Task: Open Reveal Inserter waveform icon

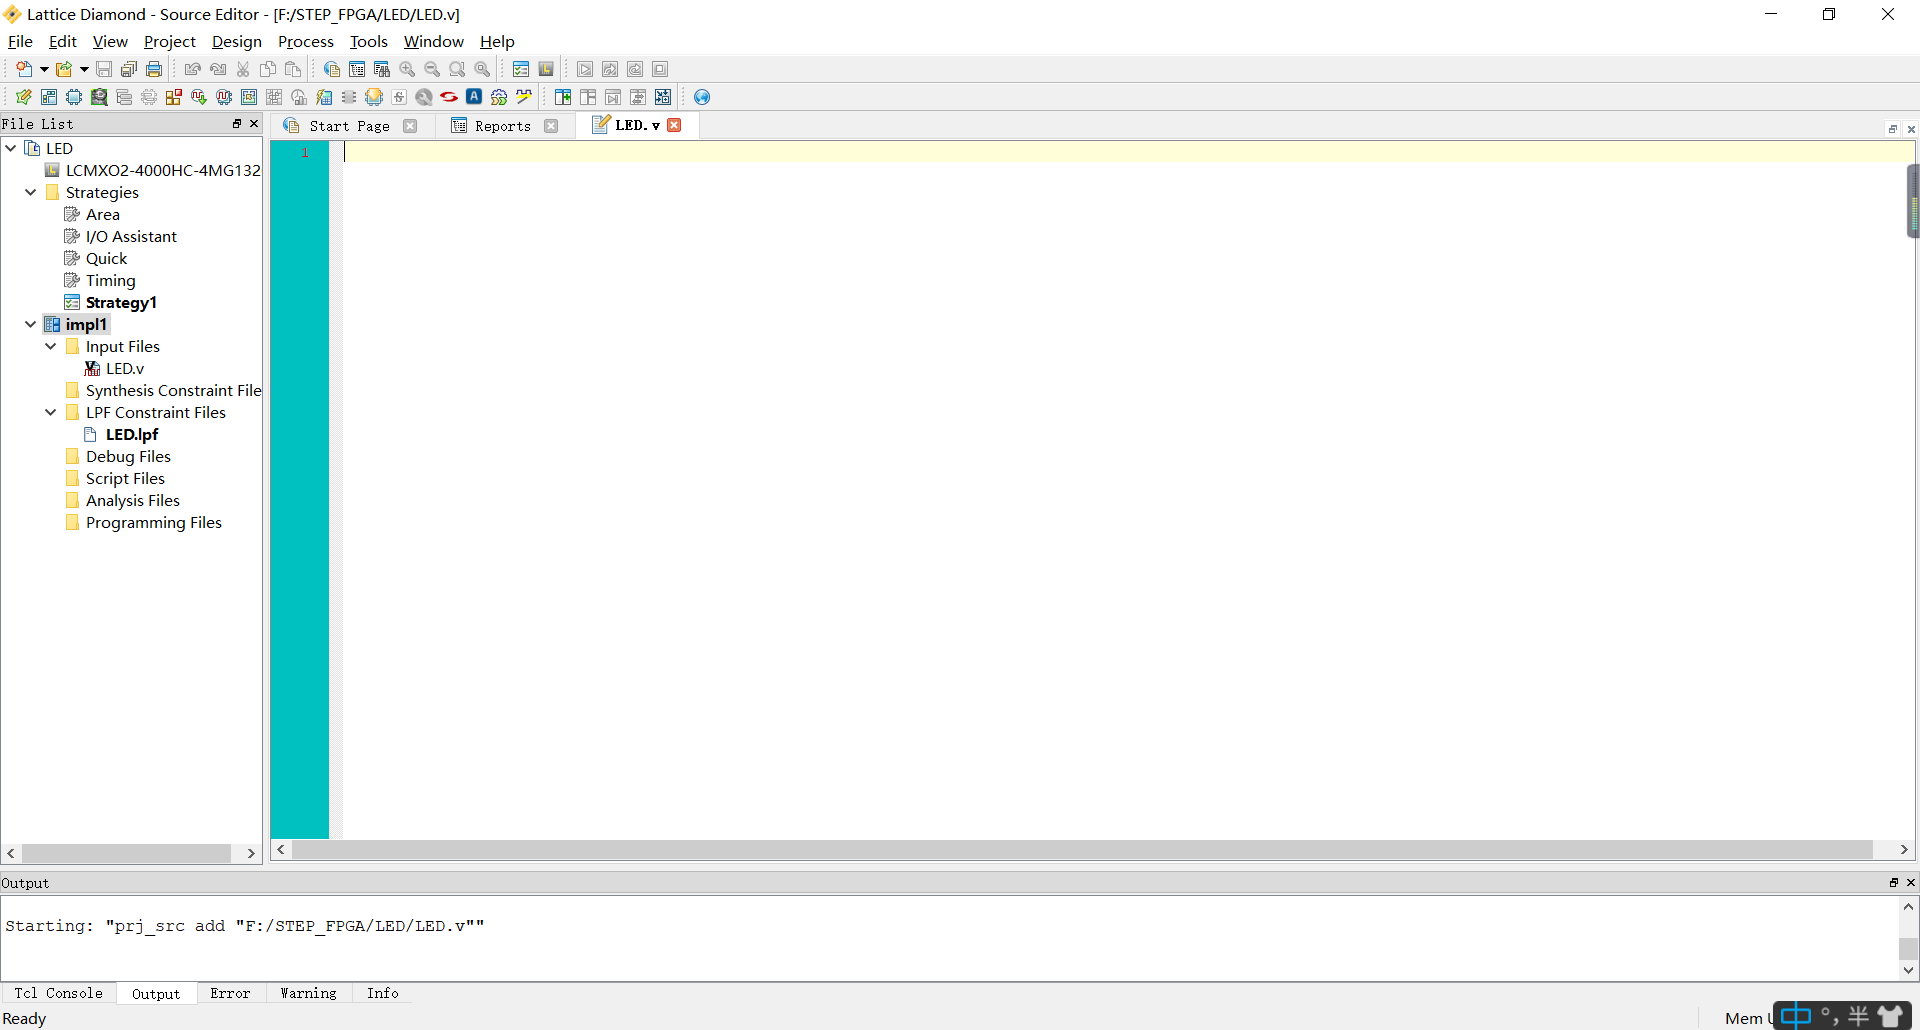Action: coord(199,97)
